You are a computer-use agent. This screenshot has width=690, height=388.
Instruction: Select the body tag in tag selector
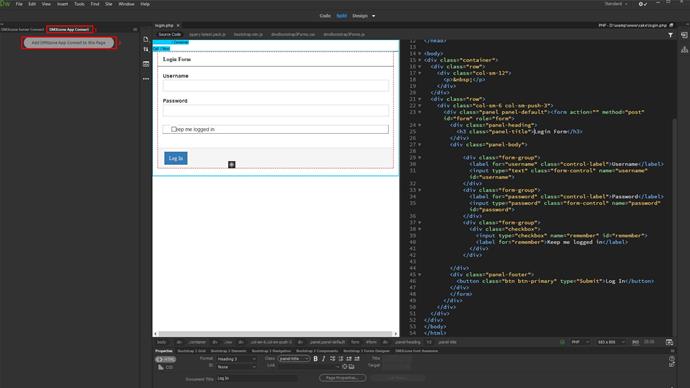161,342
